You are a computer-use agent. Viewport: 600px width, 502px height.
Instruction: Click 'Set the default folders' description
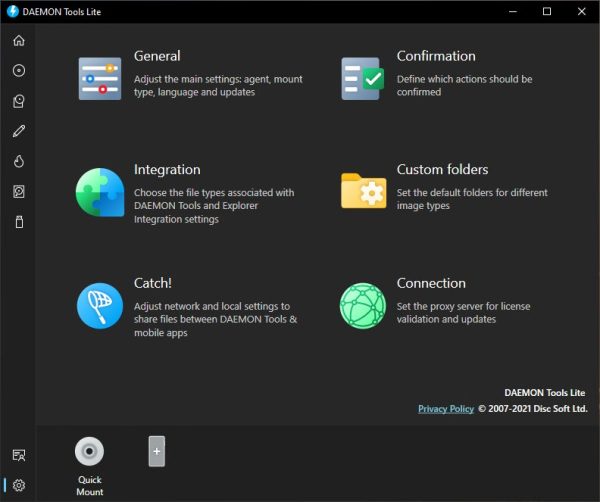472,199
